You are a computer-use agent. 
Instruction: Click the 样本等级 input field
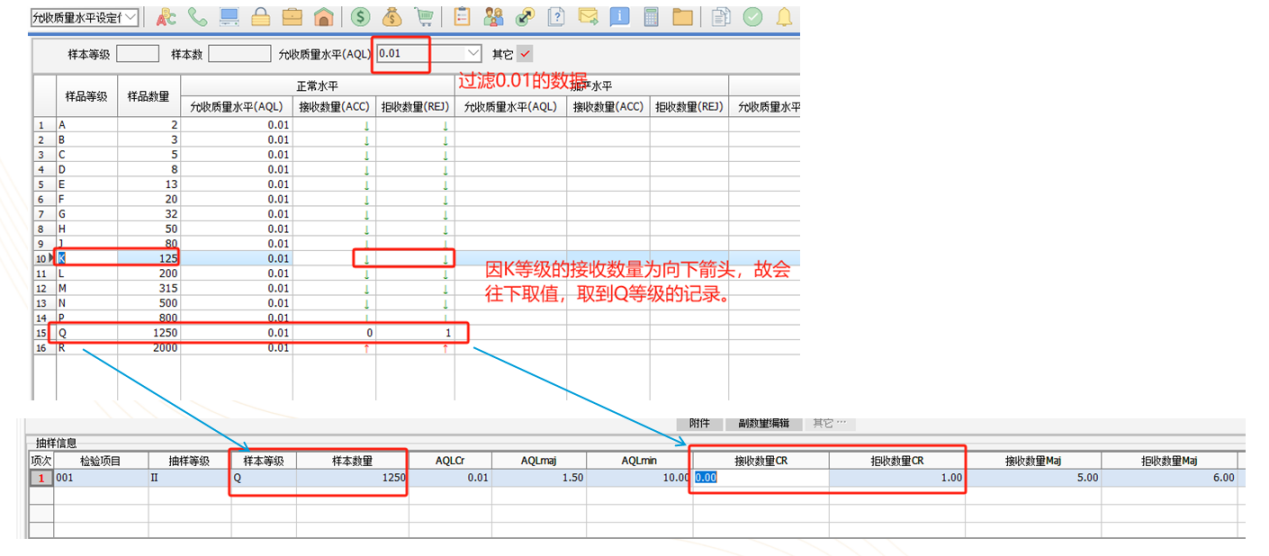138,53
